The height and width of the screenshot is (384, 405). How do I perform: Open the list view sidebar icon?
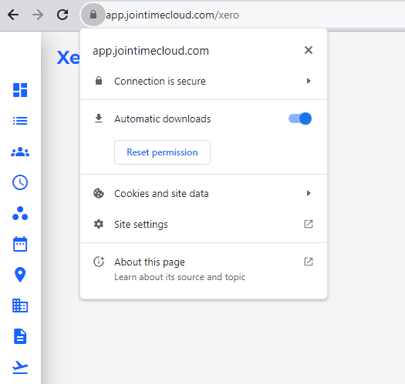pyautogui.click(x=20, y=121)
